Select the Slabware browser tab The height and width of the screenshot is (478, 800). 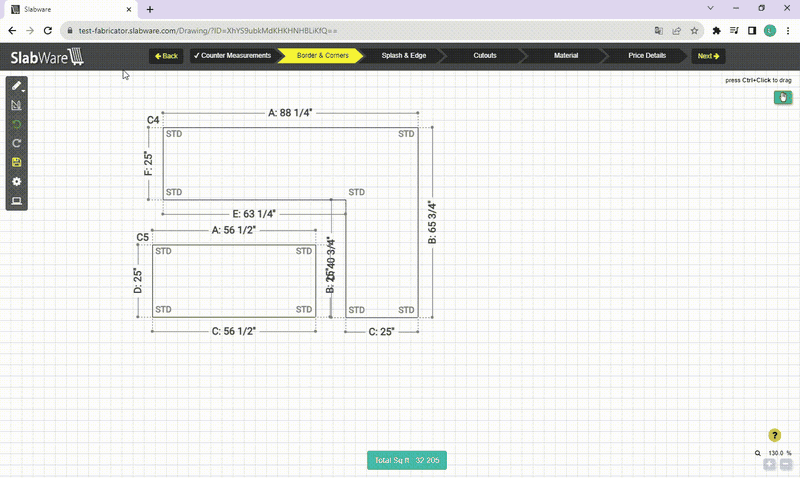click(71, 9)
